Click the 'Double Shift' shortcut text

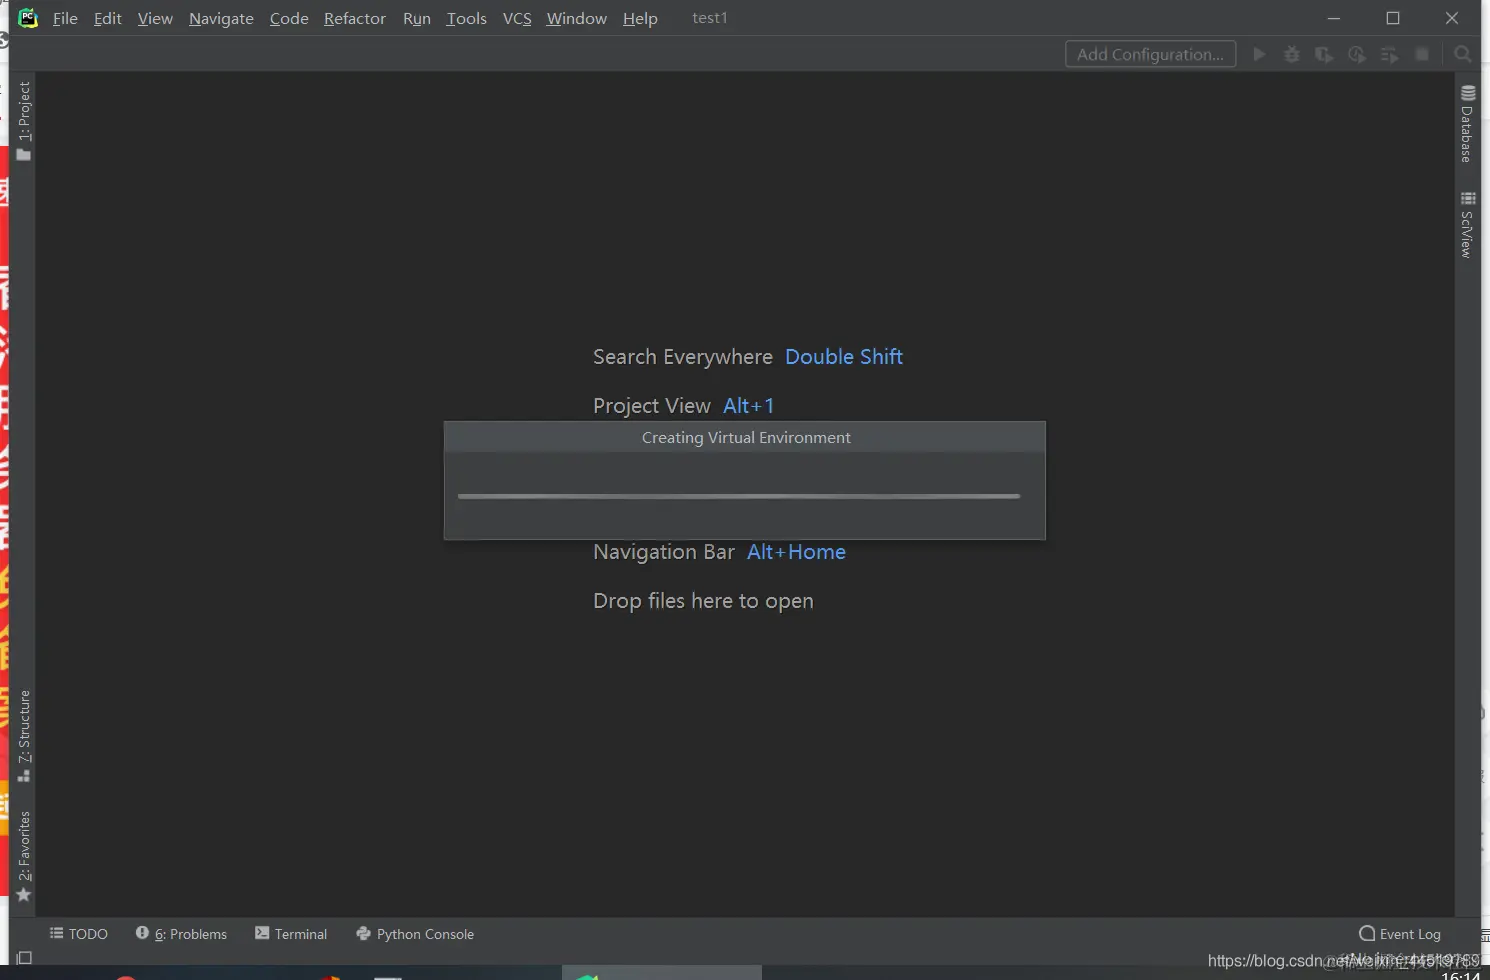(844, 357)
